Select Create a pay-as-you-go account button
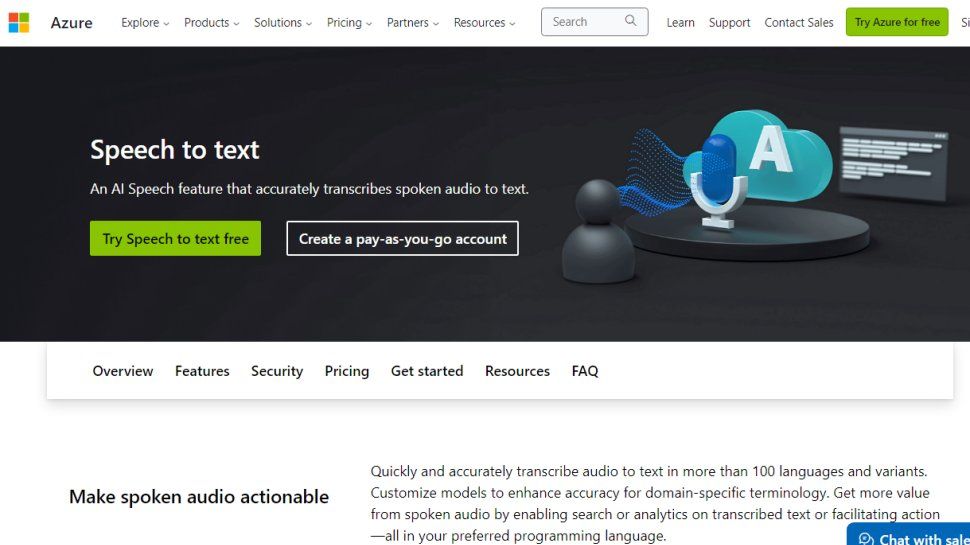This screenshot has width=970, height=545. pos(402,238)
